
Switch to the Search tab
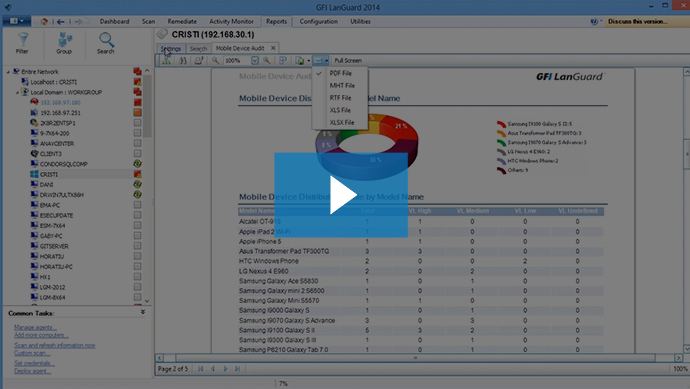(198, 48)
